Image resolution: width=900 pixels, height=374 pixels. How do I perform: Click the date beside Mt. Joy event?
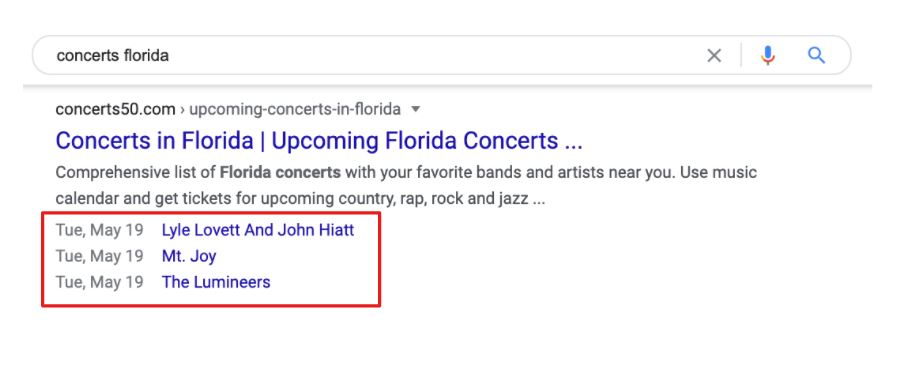pyautogui.click(x=99, y=256)
